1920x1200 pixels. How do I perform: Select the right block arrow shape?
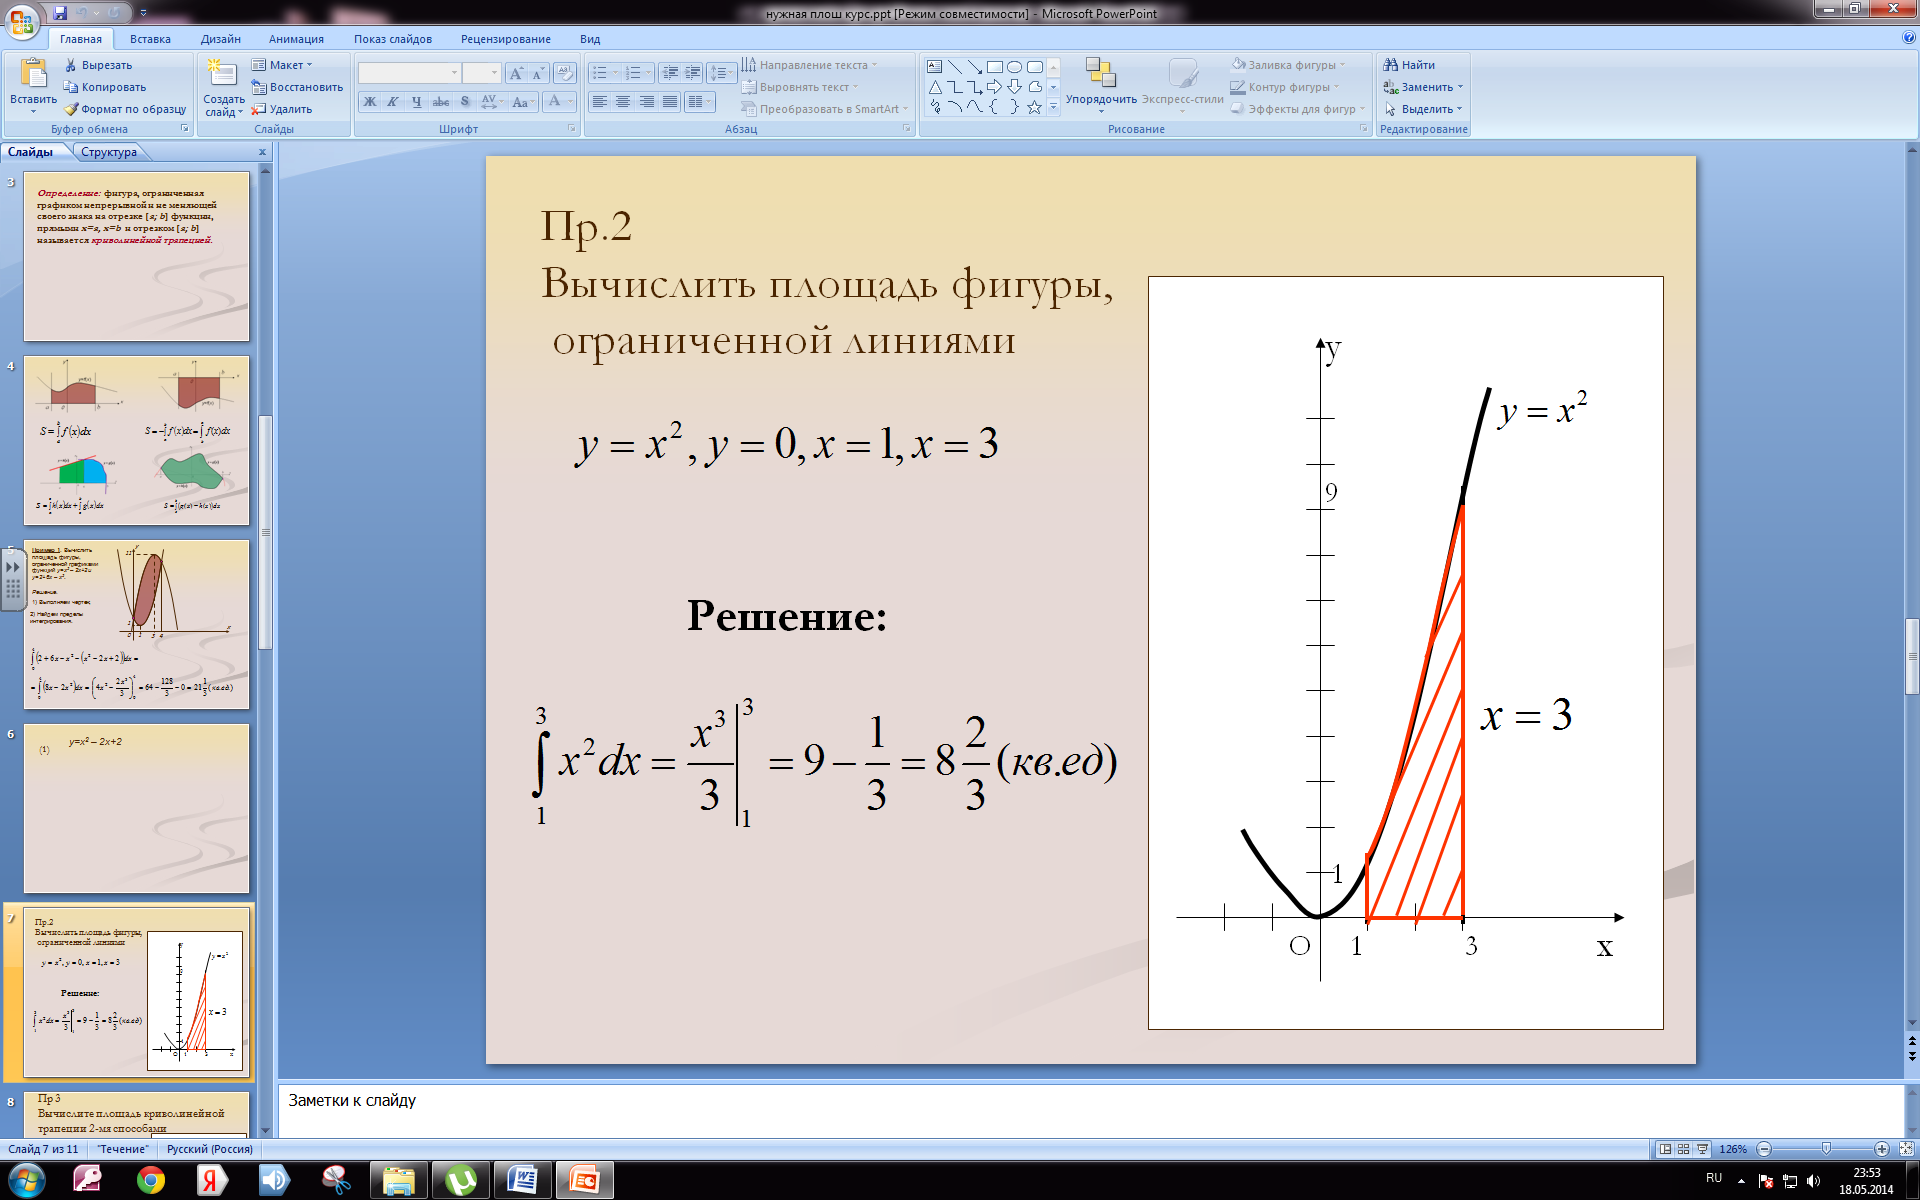(x=995, y=87)
